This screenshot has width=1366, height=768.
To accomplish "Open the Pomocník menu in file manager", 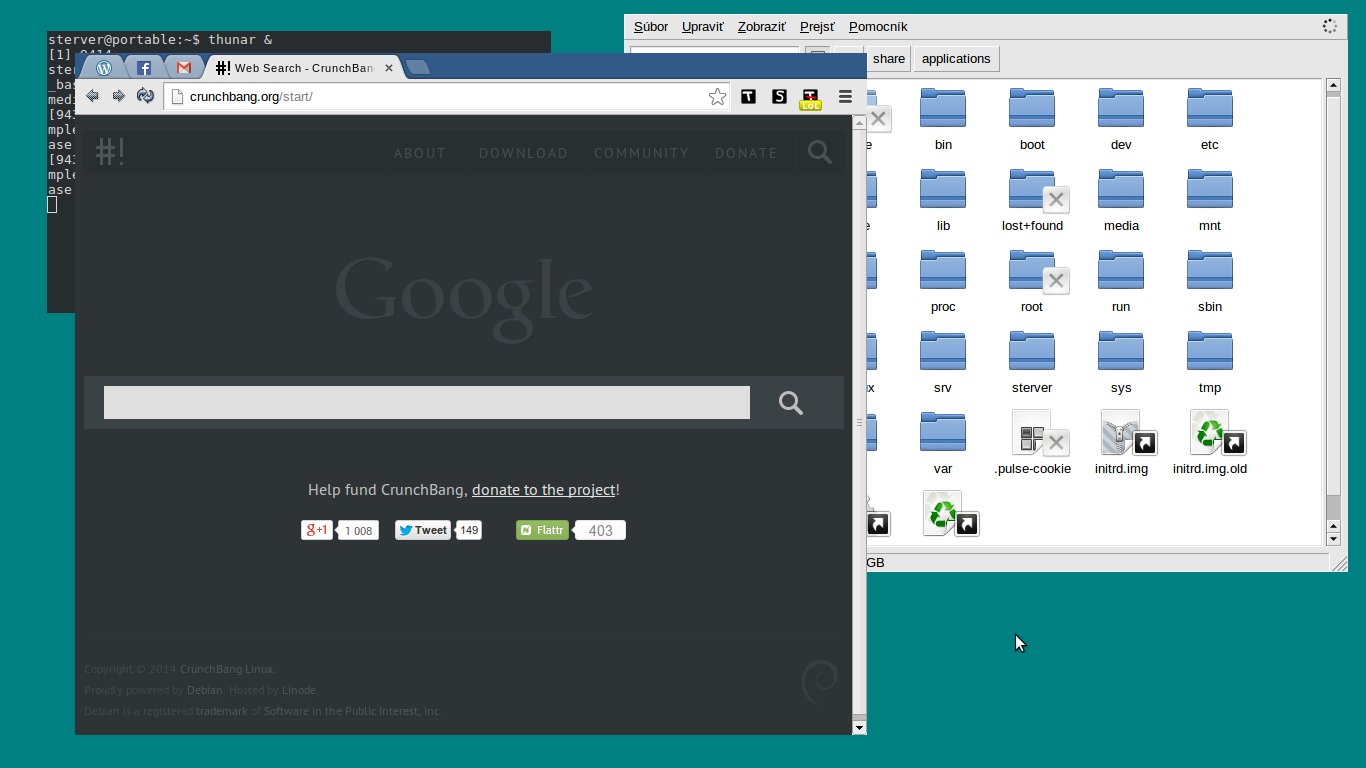I will coord(878,27).
